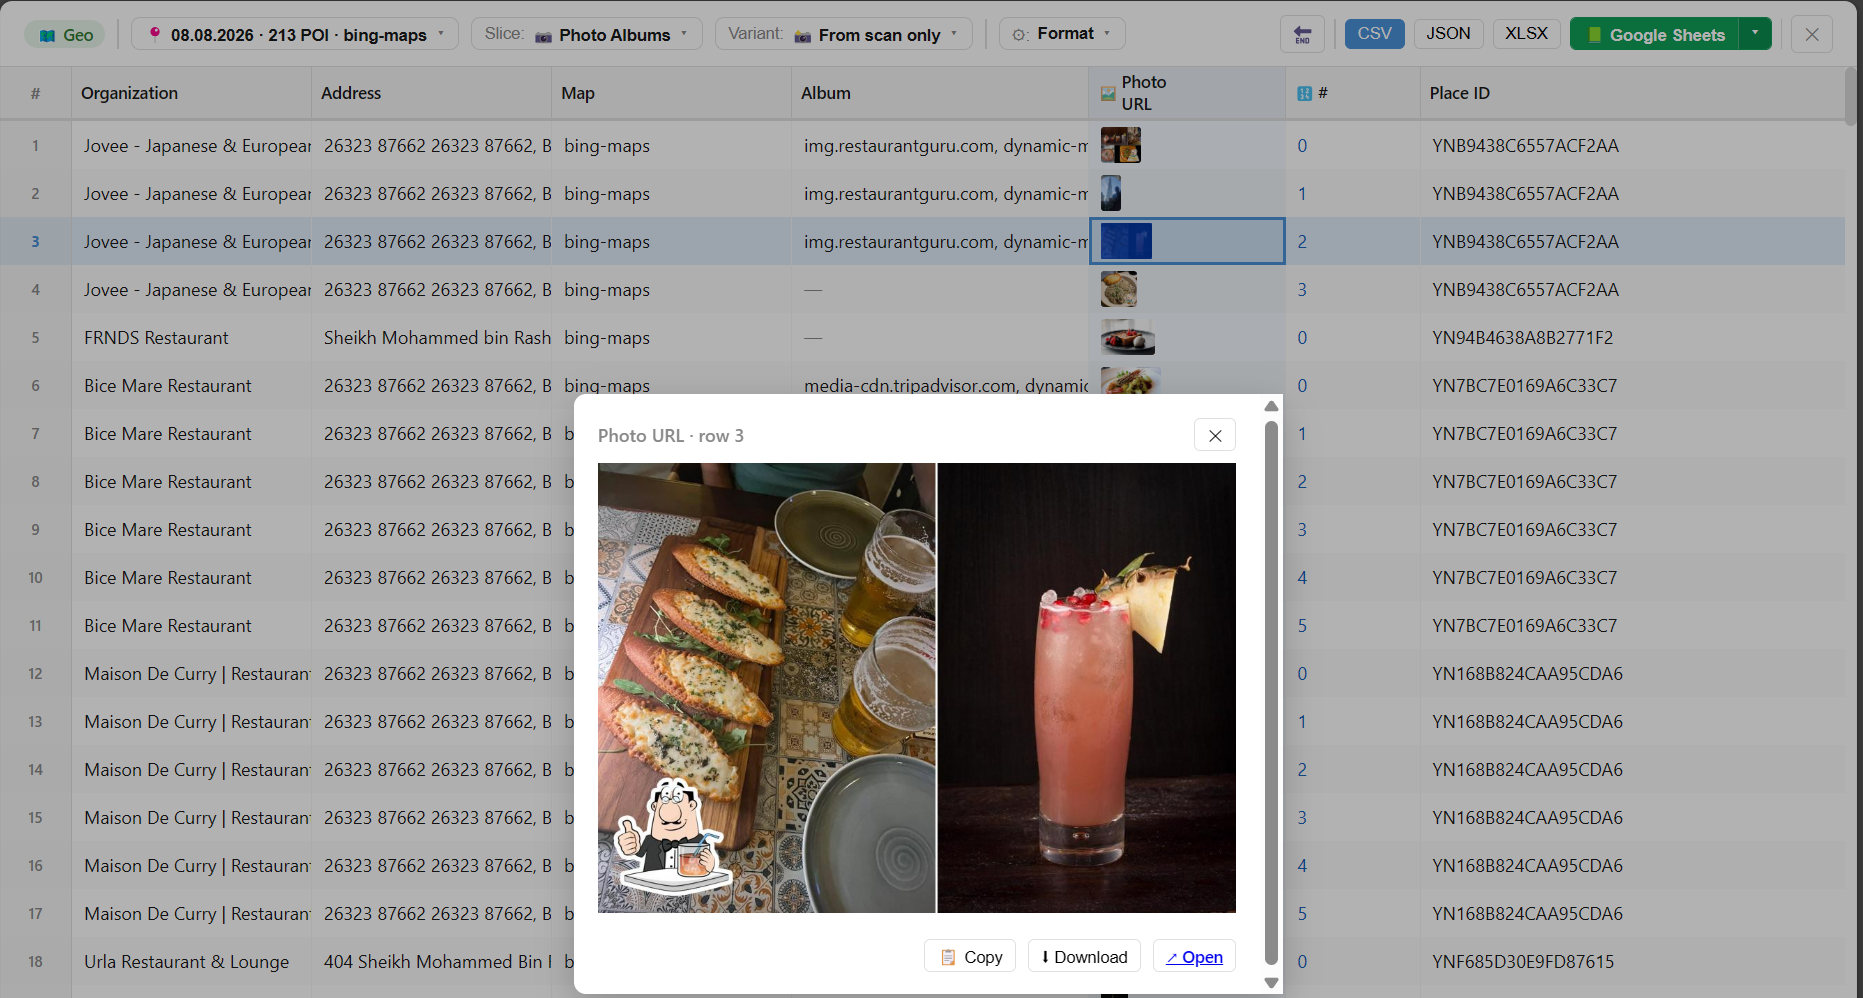This screenshot has height=998, width=1863.
Task: Close the Photo URL row 3 popup
Action: point(1215,435)
